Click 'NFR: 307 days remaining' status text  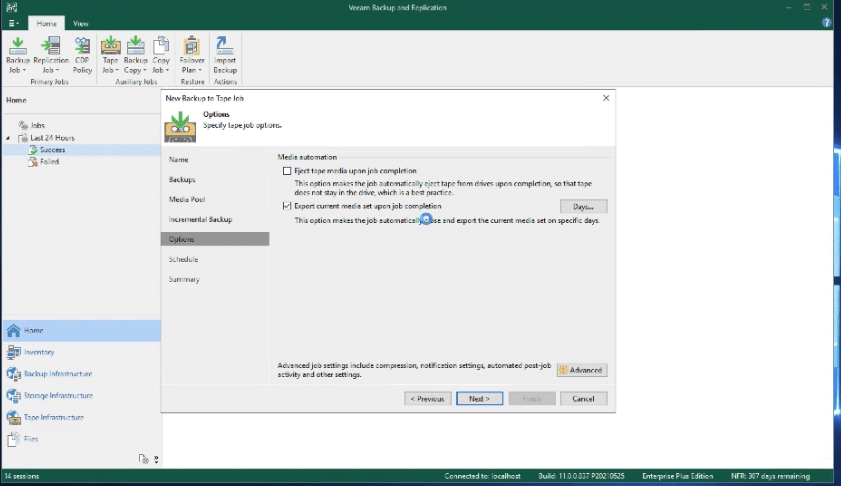(770, 476)
